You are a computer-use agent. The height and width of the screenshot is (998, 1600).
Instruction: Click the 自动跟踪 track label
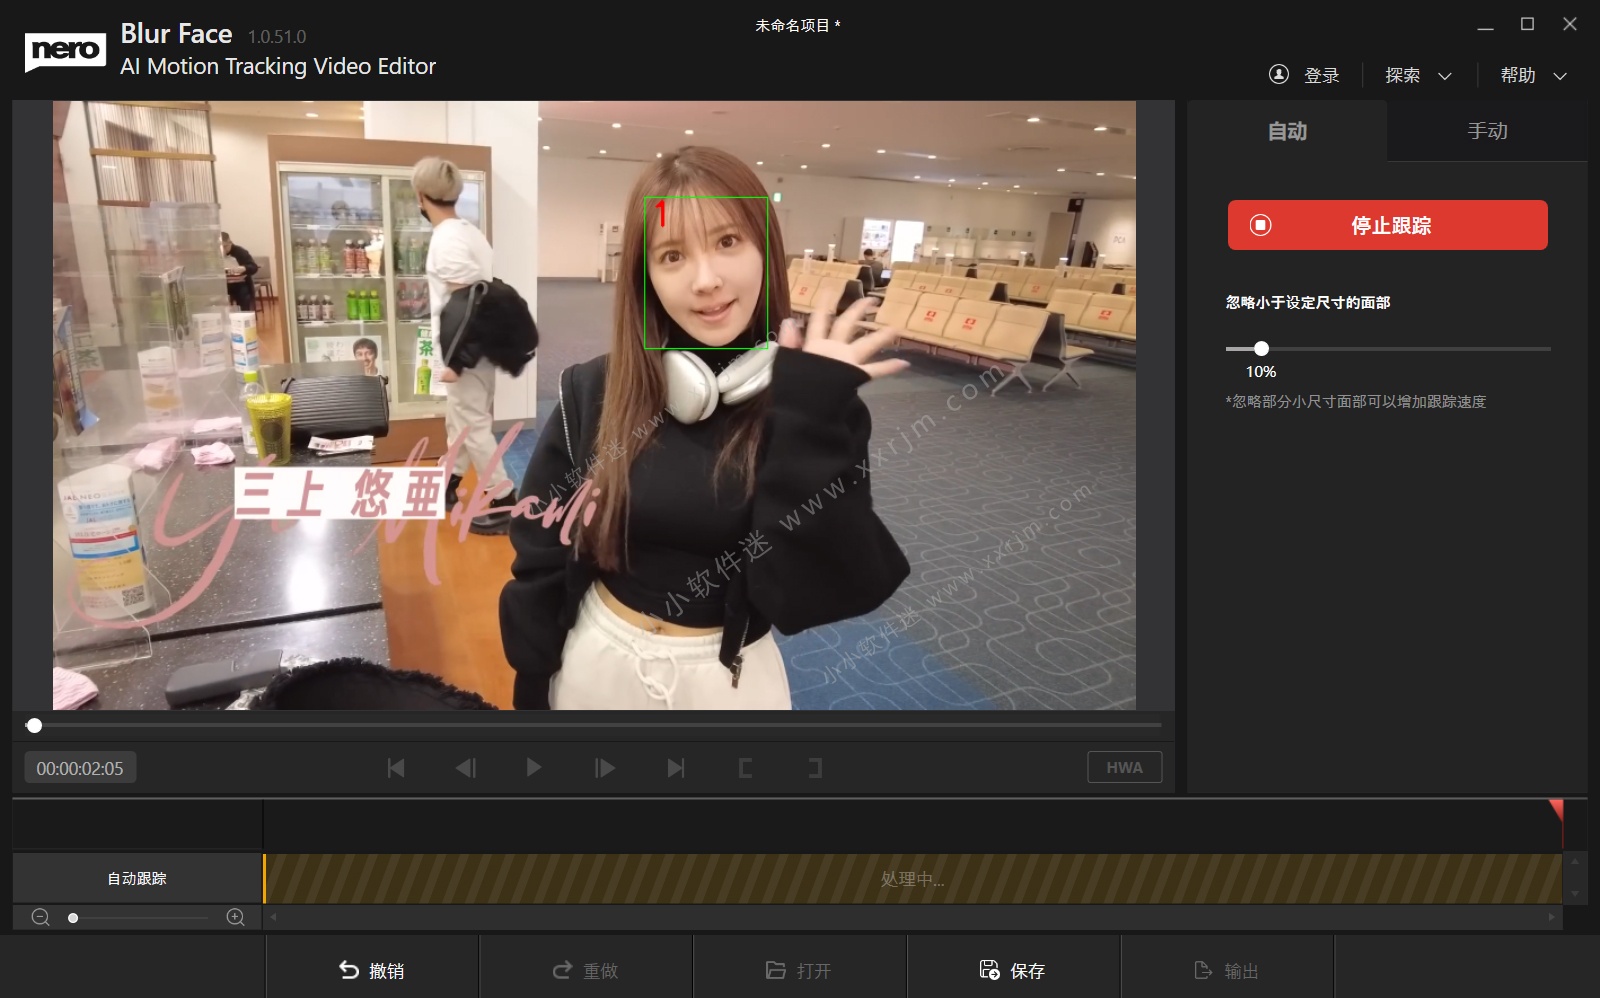tap(137, 878)
